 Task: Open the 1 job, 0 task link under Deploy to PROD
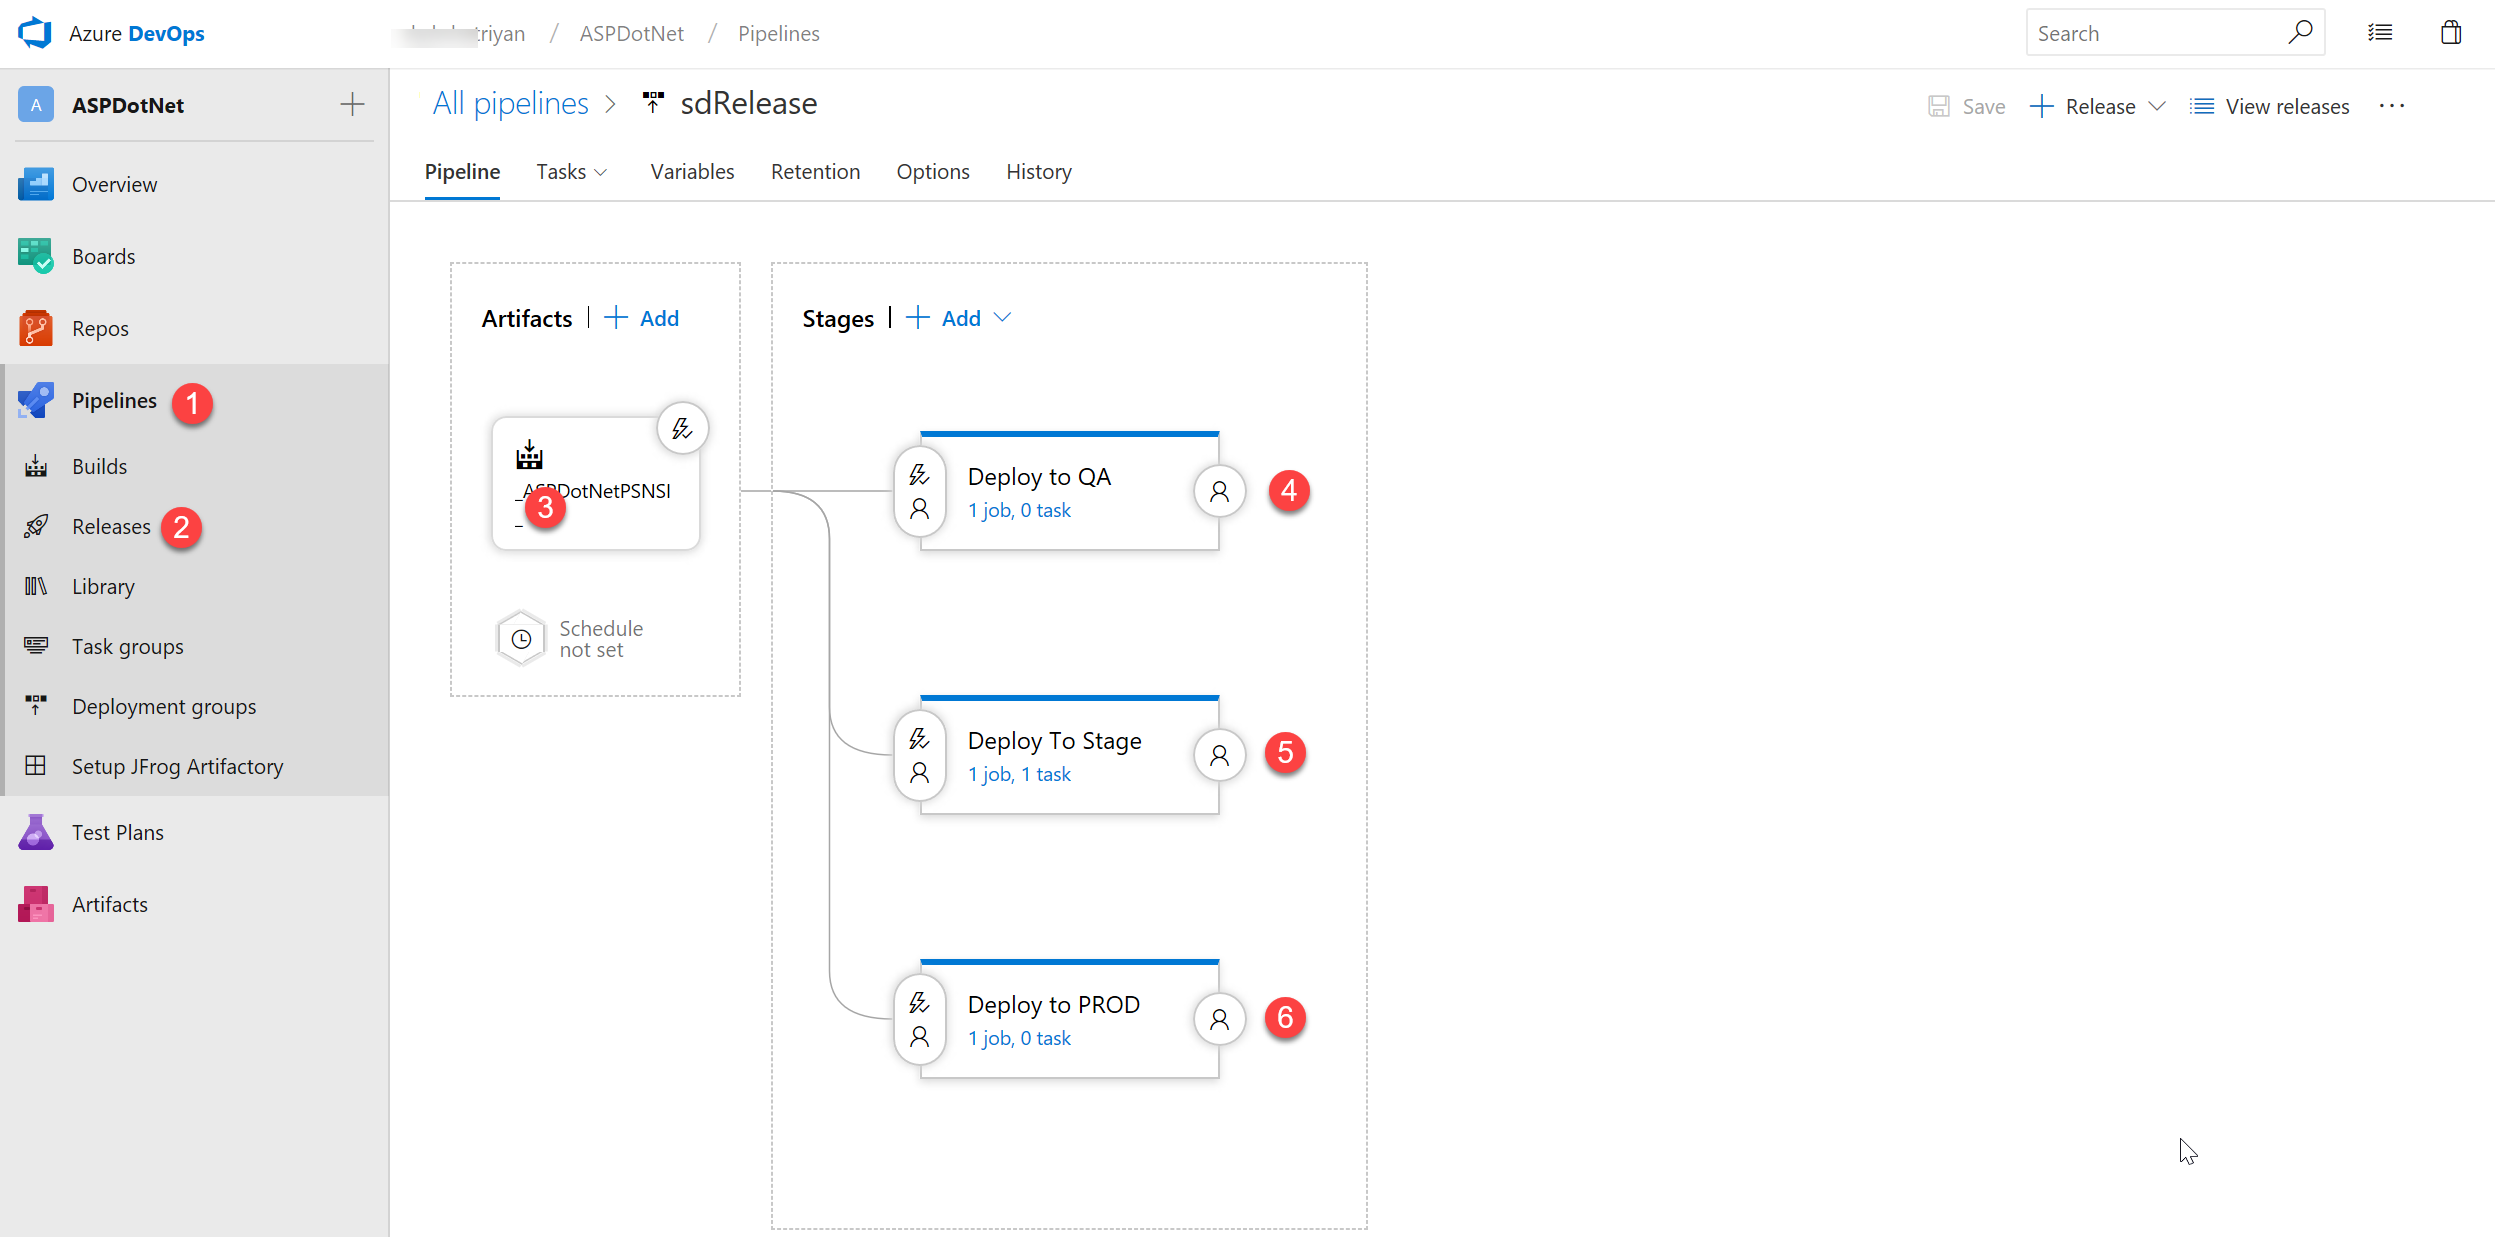(1019, 1038)
